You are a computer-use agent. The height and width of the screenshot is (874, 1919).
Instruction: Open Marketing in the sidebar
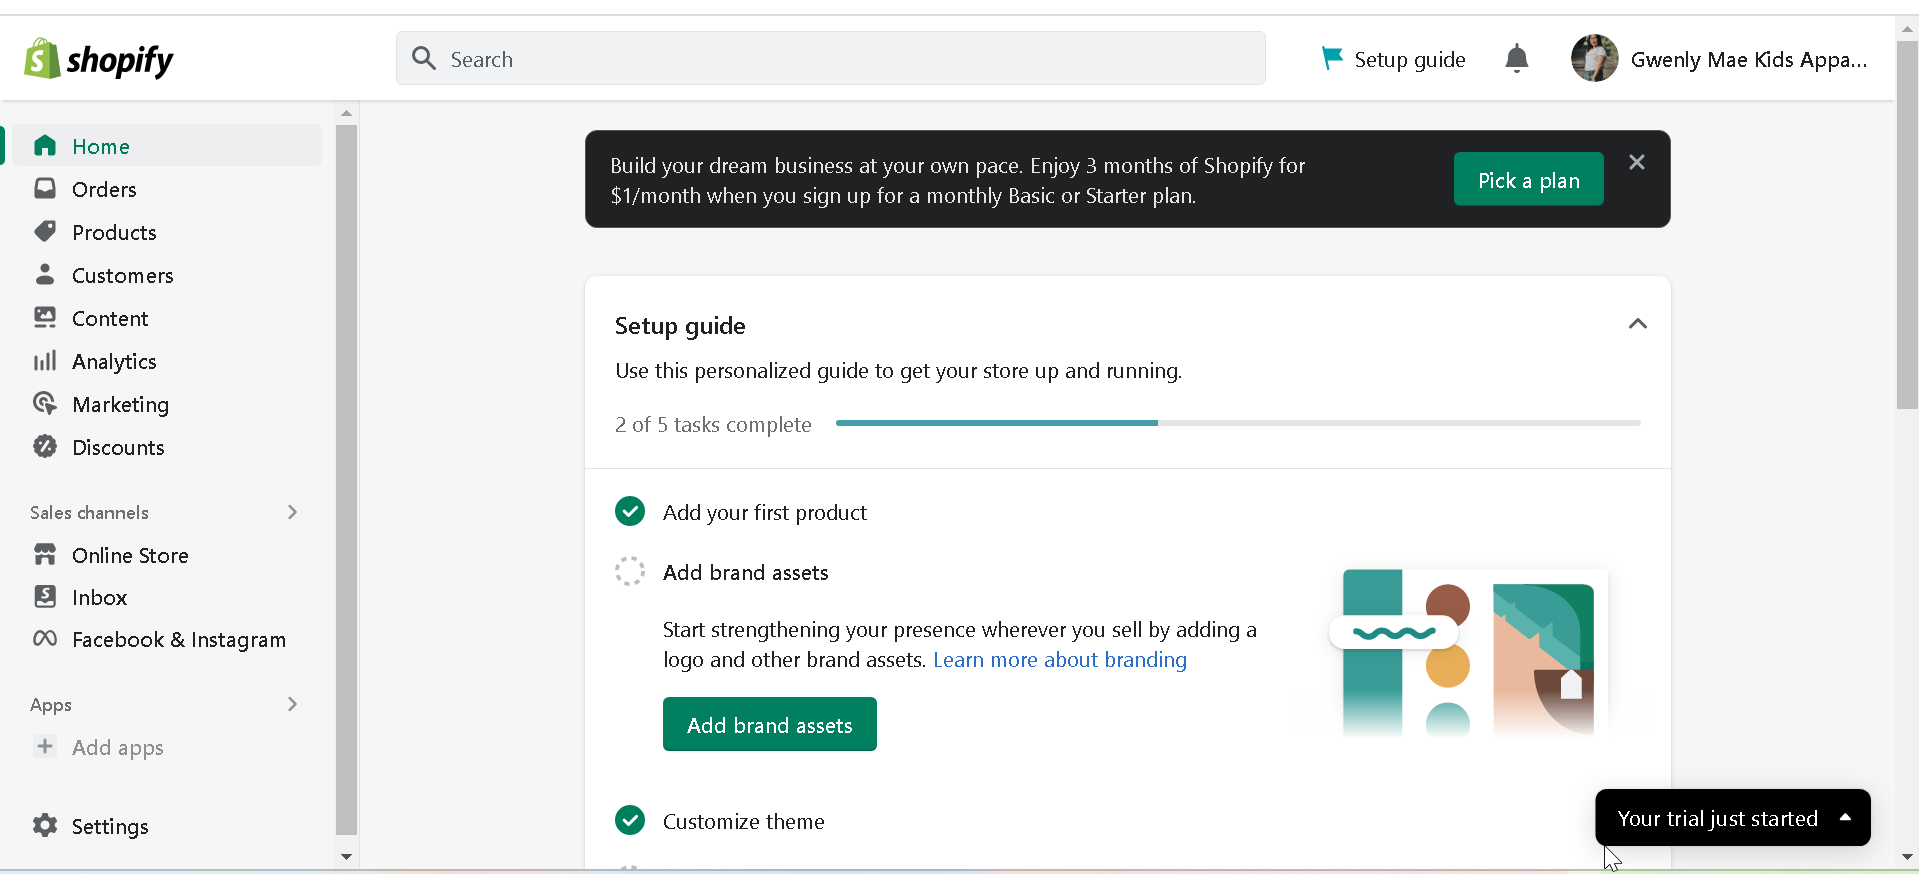pyautogui.click(x=120, y=404)
